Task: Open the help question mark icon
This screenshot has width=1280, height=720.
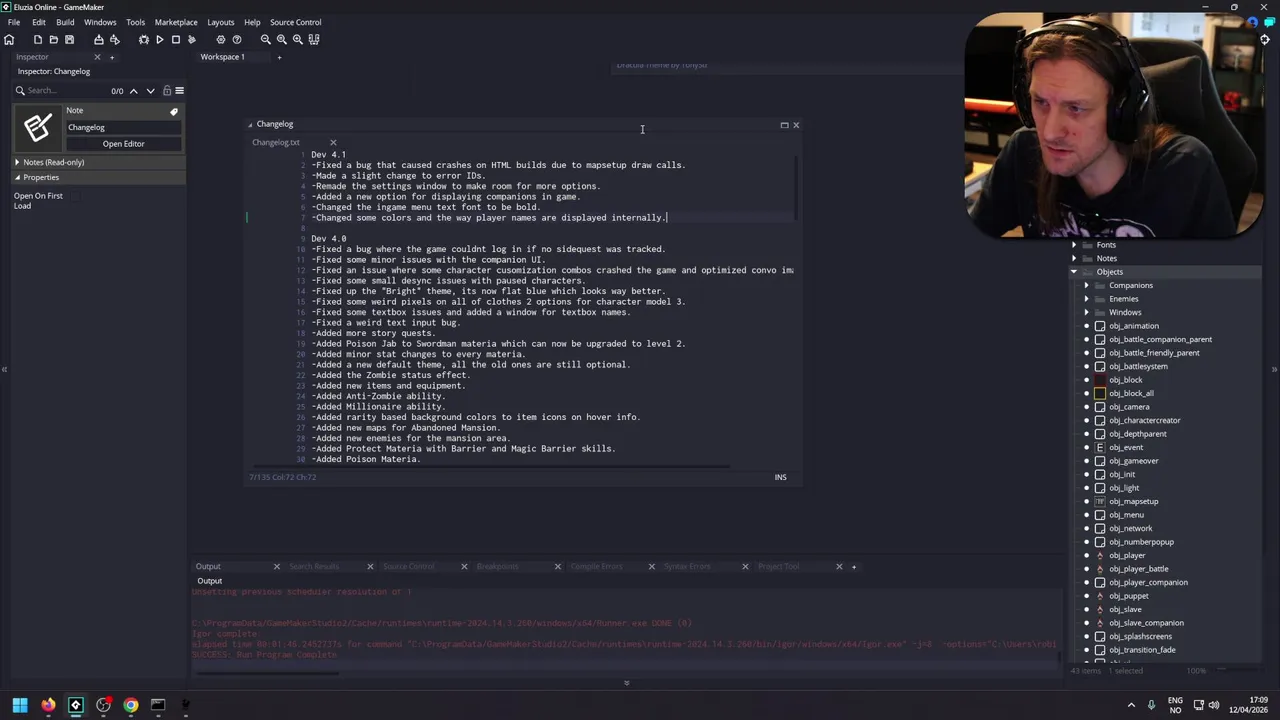Action: [237, 39]
